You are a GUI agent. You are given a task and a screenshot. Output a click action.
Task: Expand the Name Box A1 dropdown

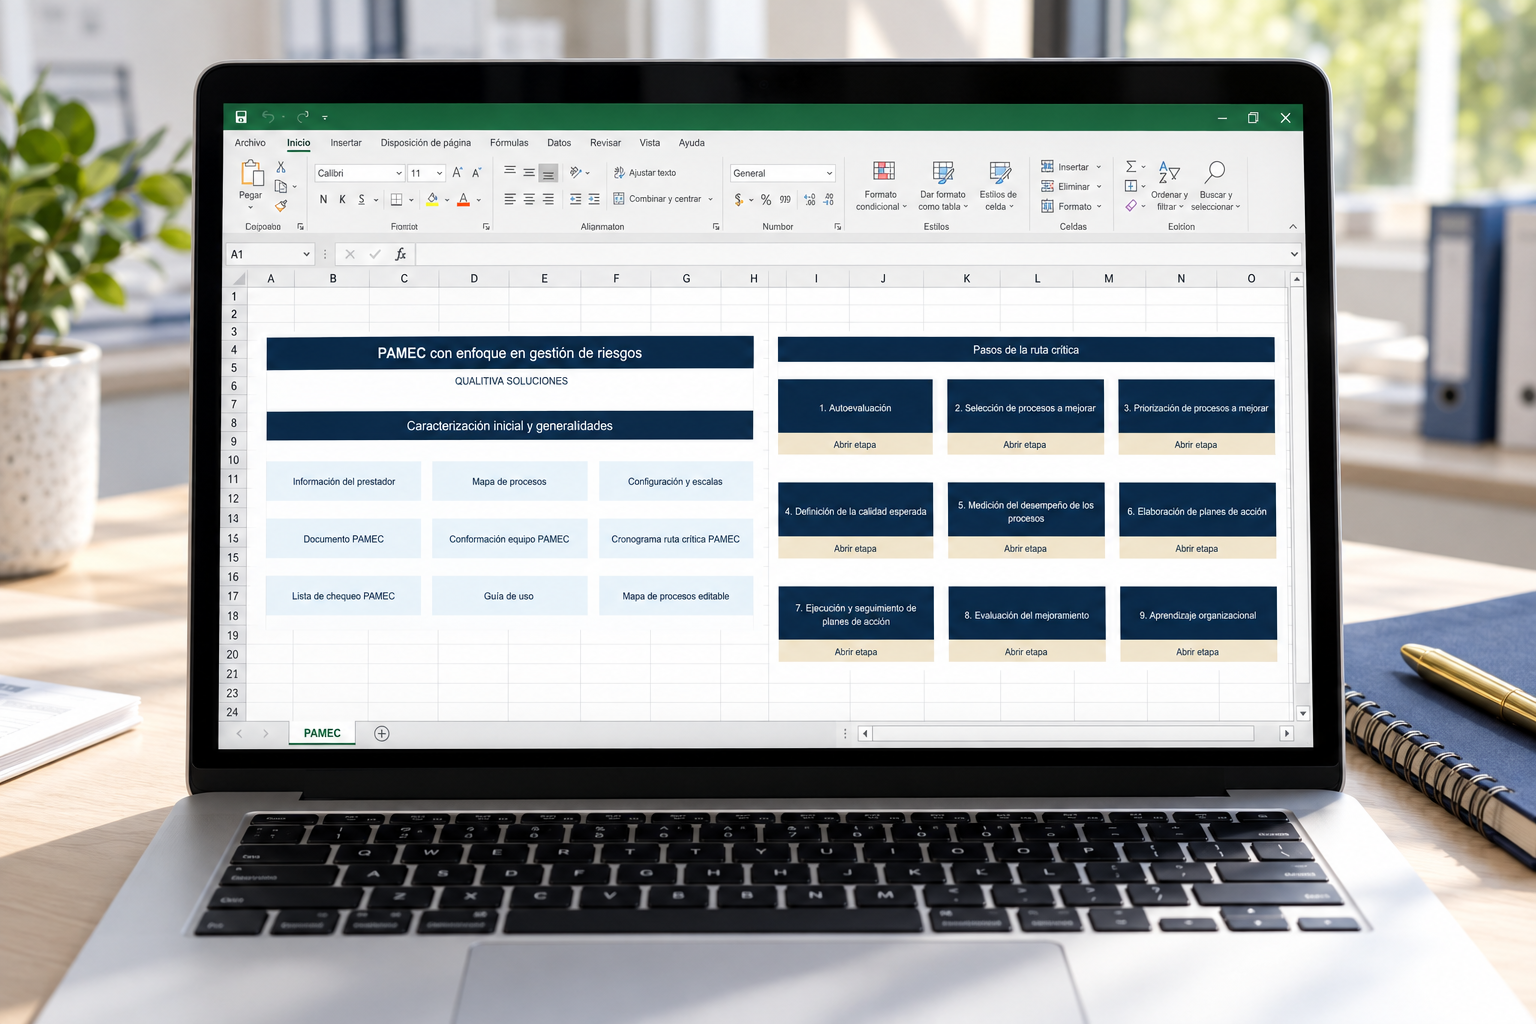click(306, 254)
